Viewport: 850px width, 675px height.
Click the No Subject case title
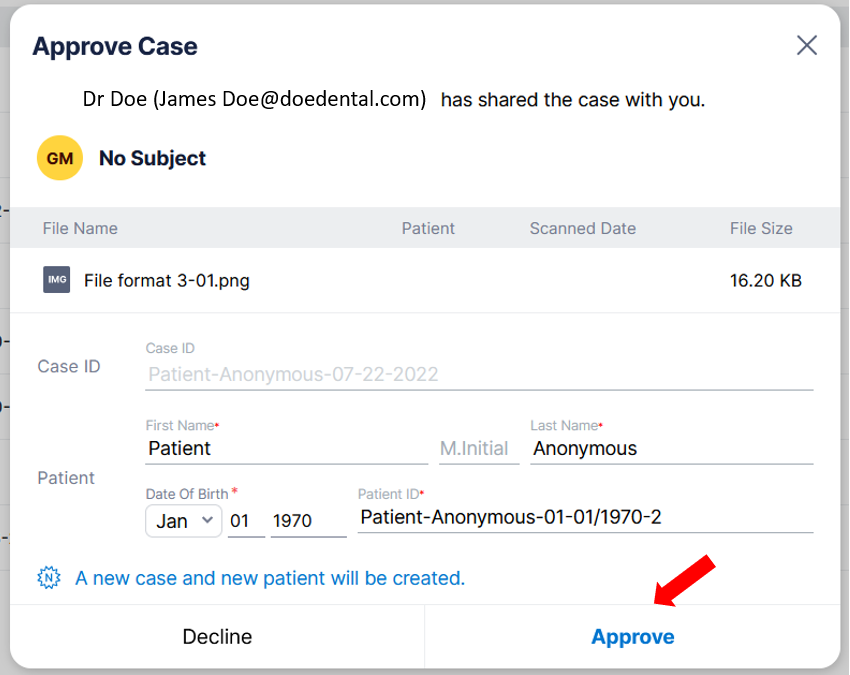(152, 158)
